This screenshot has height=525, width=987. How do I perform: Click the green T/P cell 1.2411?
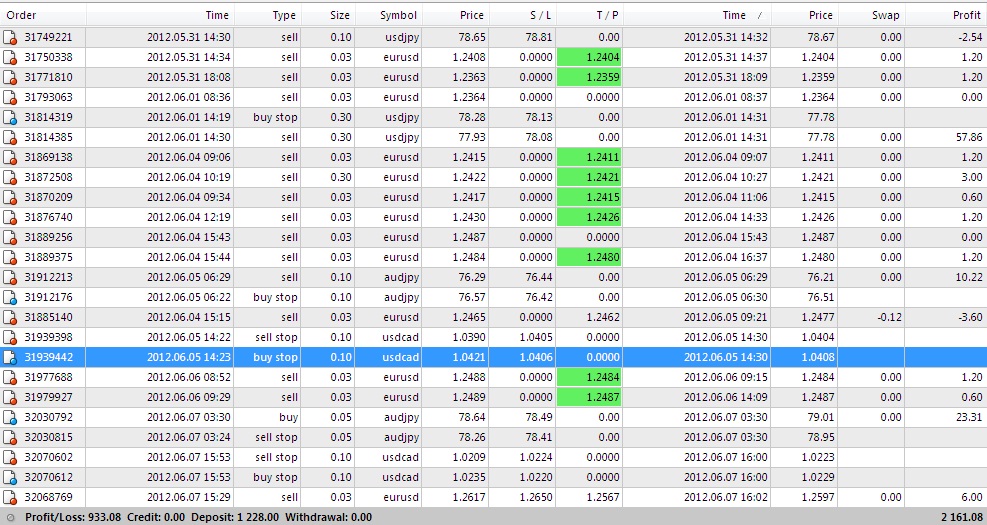(x=589, y=158)
